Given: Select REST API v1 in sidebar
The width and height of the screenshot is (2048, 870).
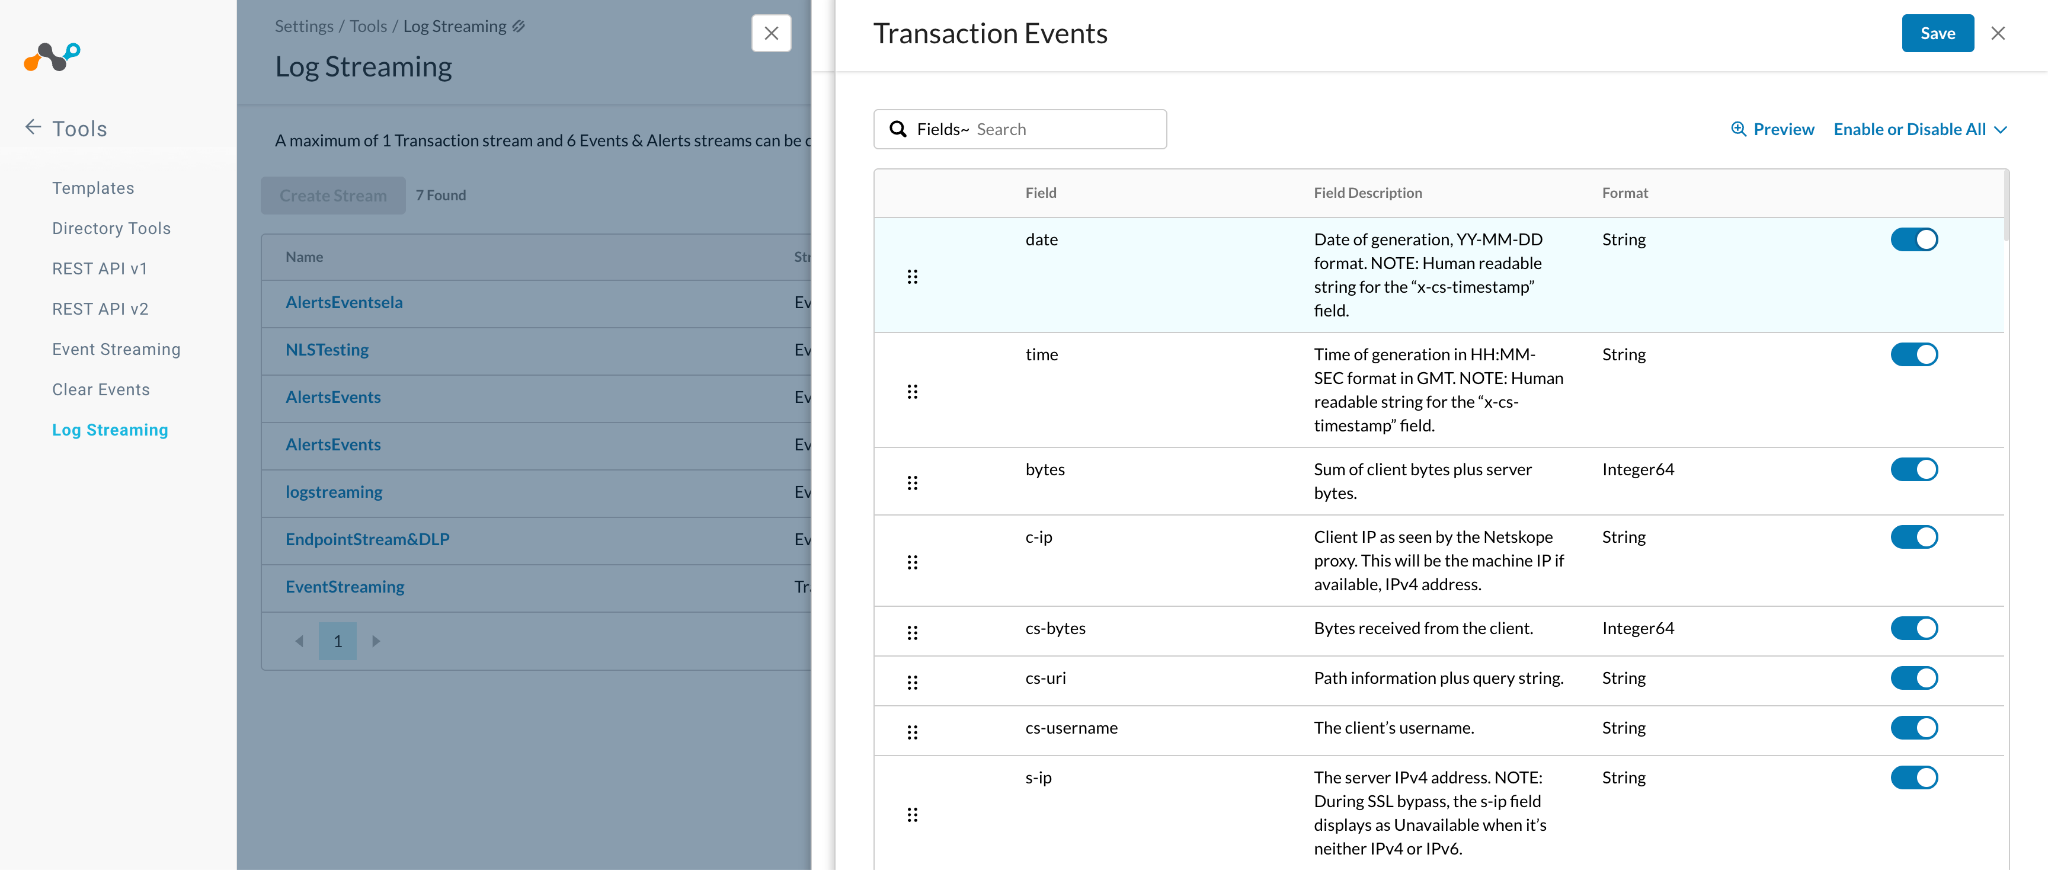Looking at the screenshot, I should [100, 268].
